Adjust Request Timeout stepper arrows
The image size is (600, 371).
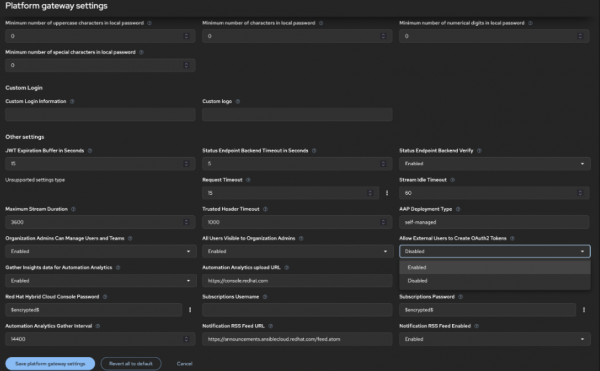(x=370, y=193)
